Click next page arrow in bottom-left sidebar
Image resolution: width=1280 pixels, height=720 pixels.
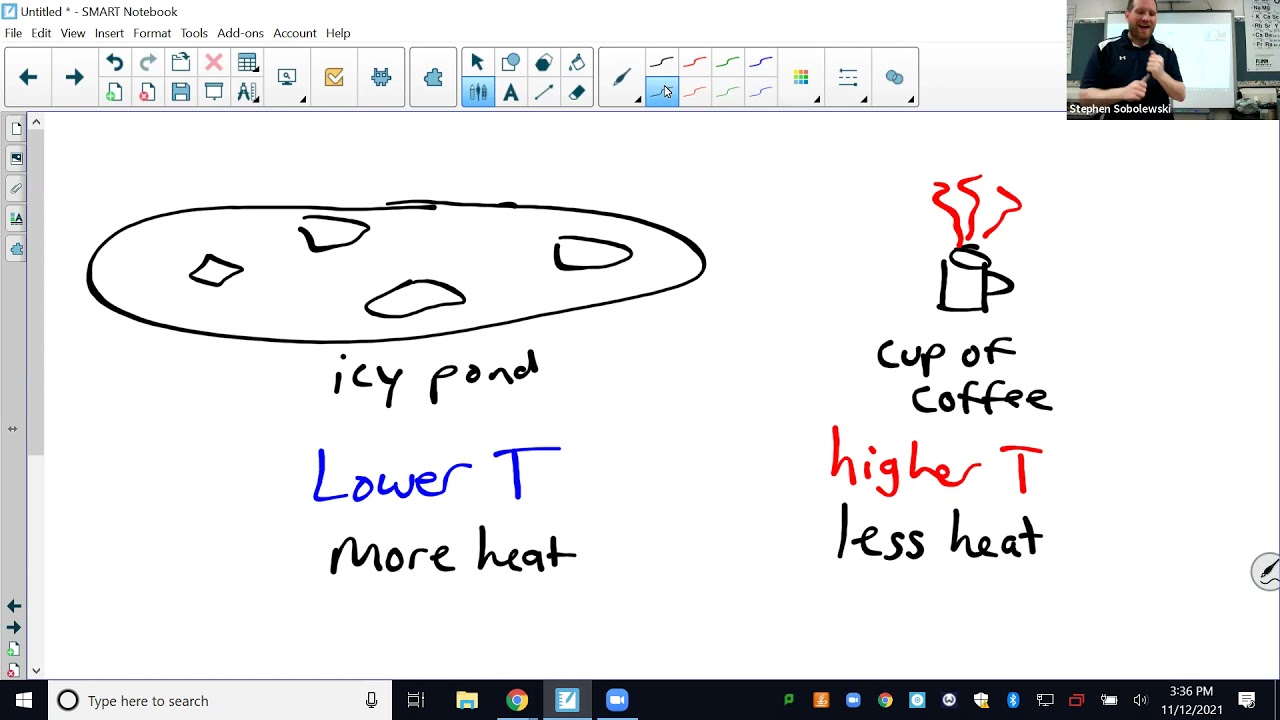click(14, 627)
